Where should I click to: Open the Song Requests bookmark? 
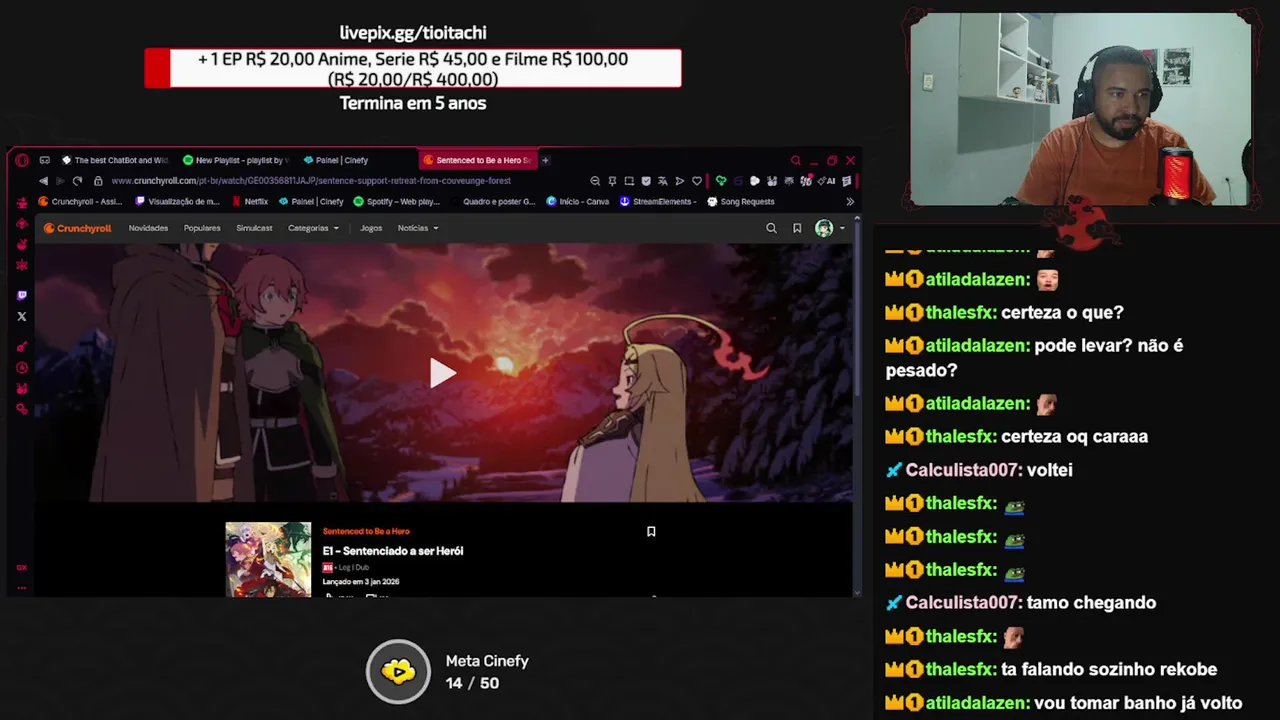[741, 202]
